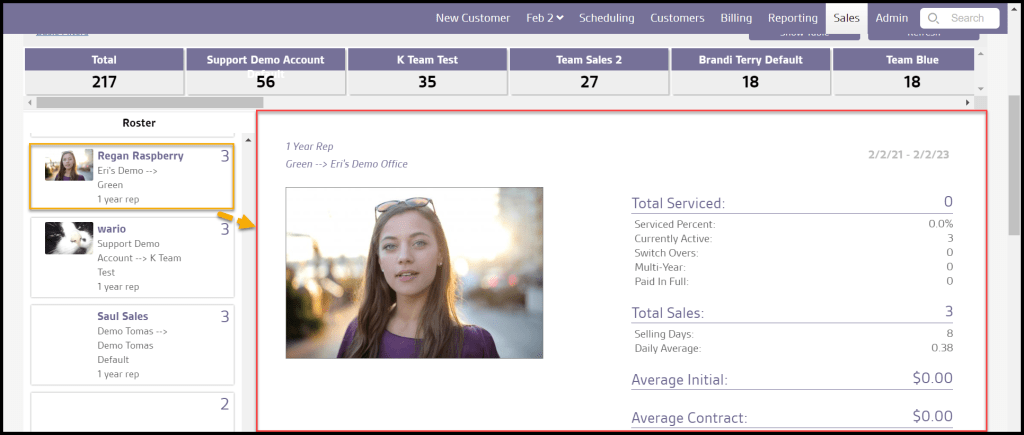Screen dimensions: 1024x435
Task: Click wario's roster avatar image
Action: click(69, 238)
